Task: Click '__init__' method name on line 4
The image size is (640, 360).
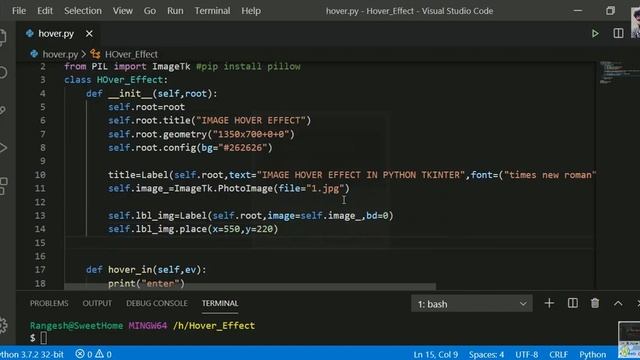Action: [130, 93]
